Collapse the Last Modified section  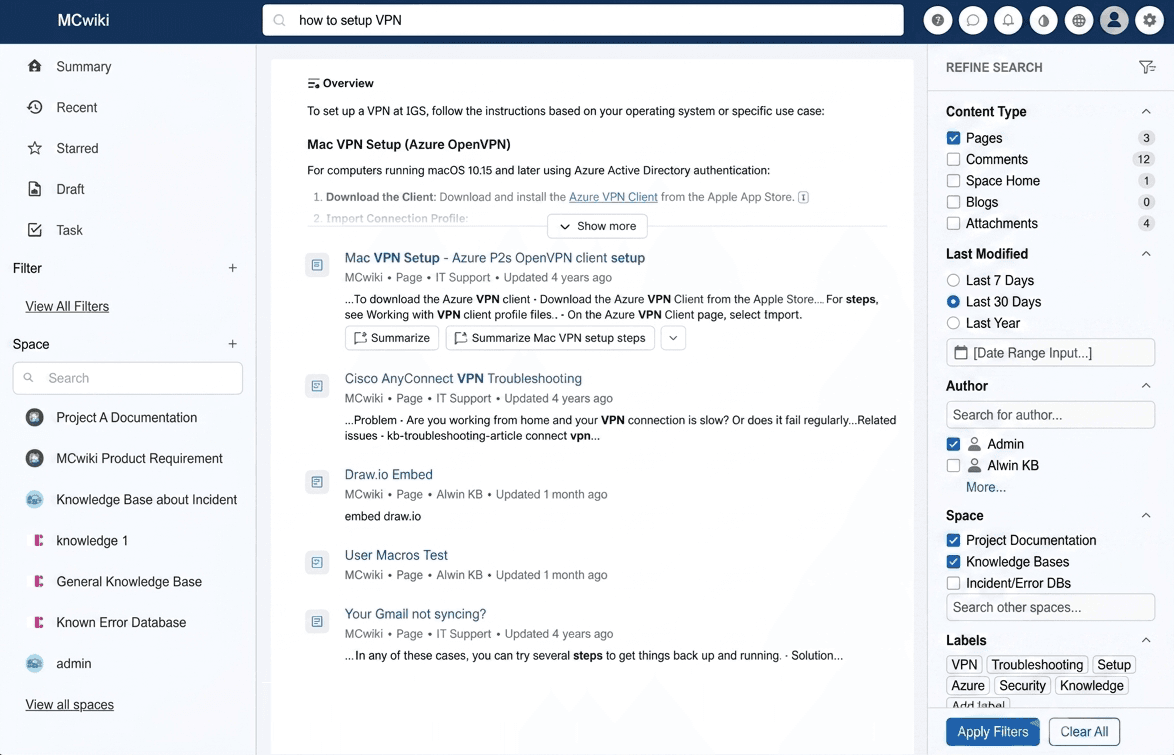[1146, 254]
